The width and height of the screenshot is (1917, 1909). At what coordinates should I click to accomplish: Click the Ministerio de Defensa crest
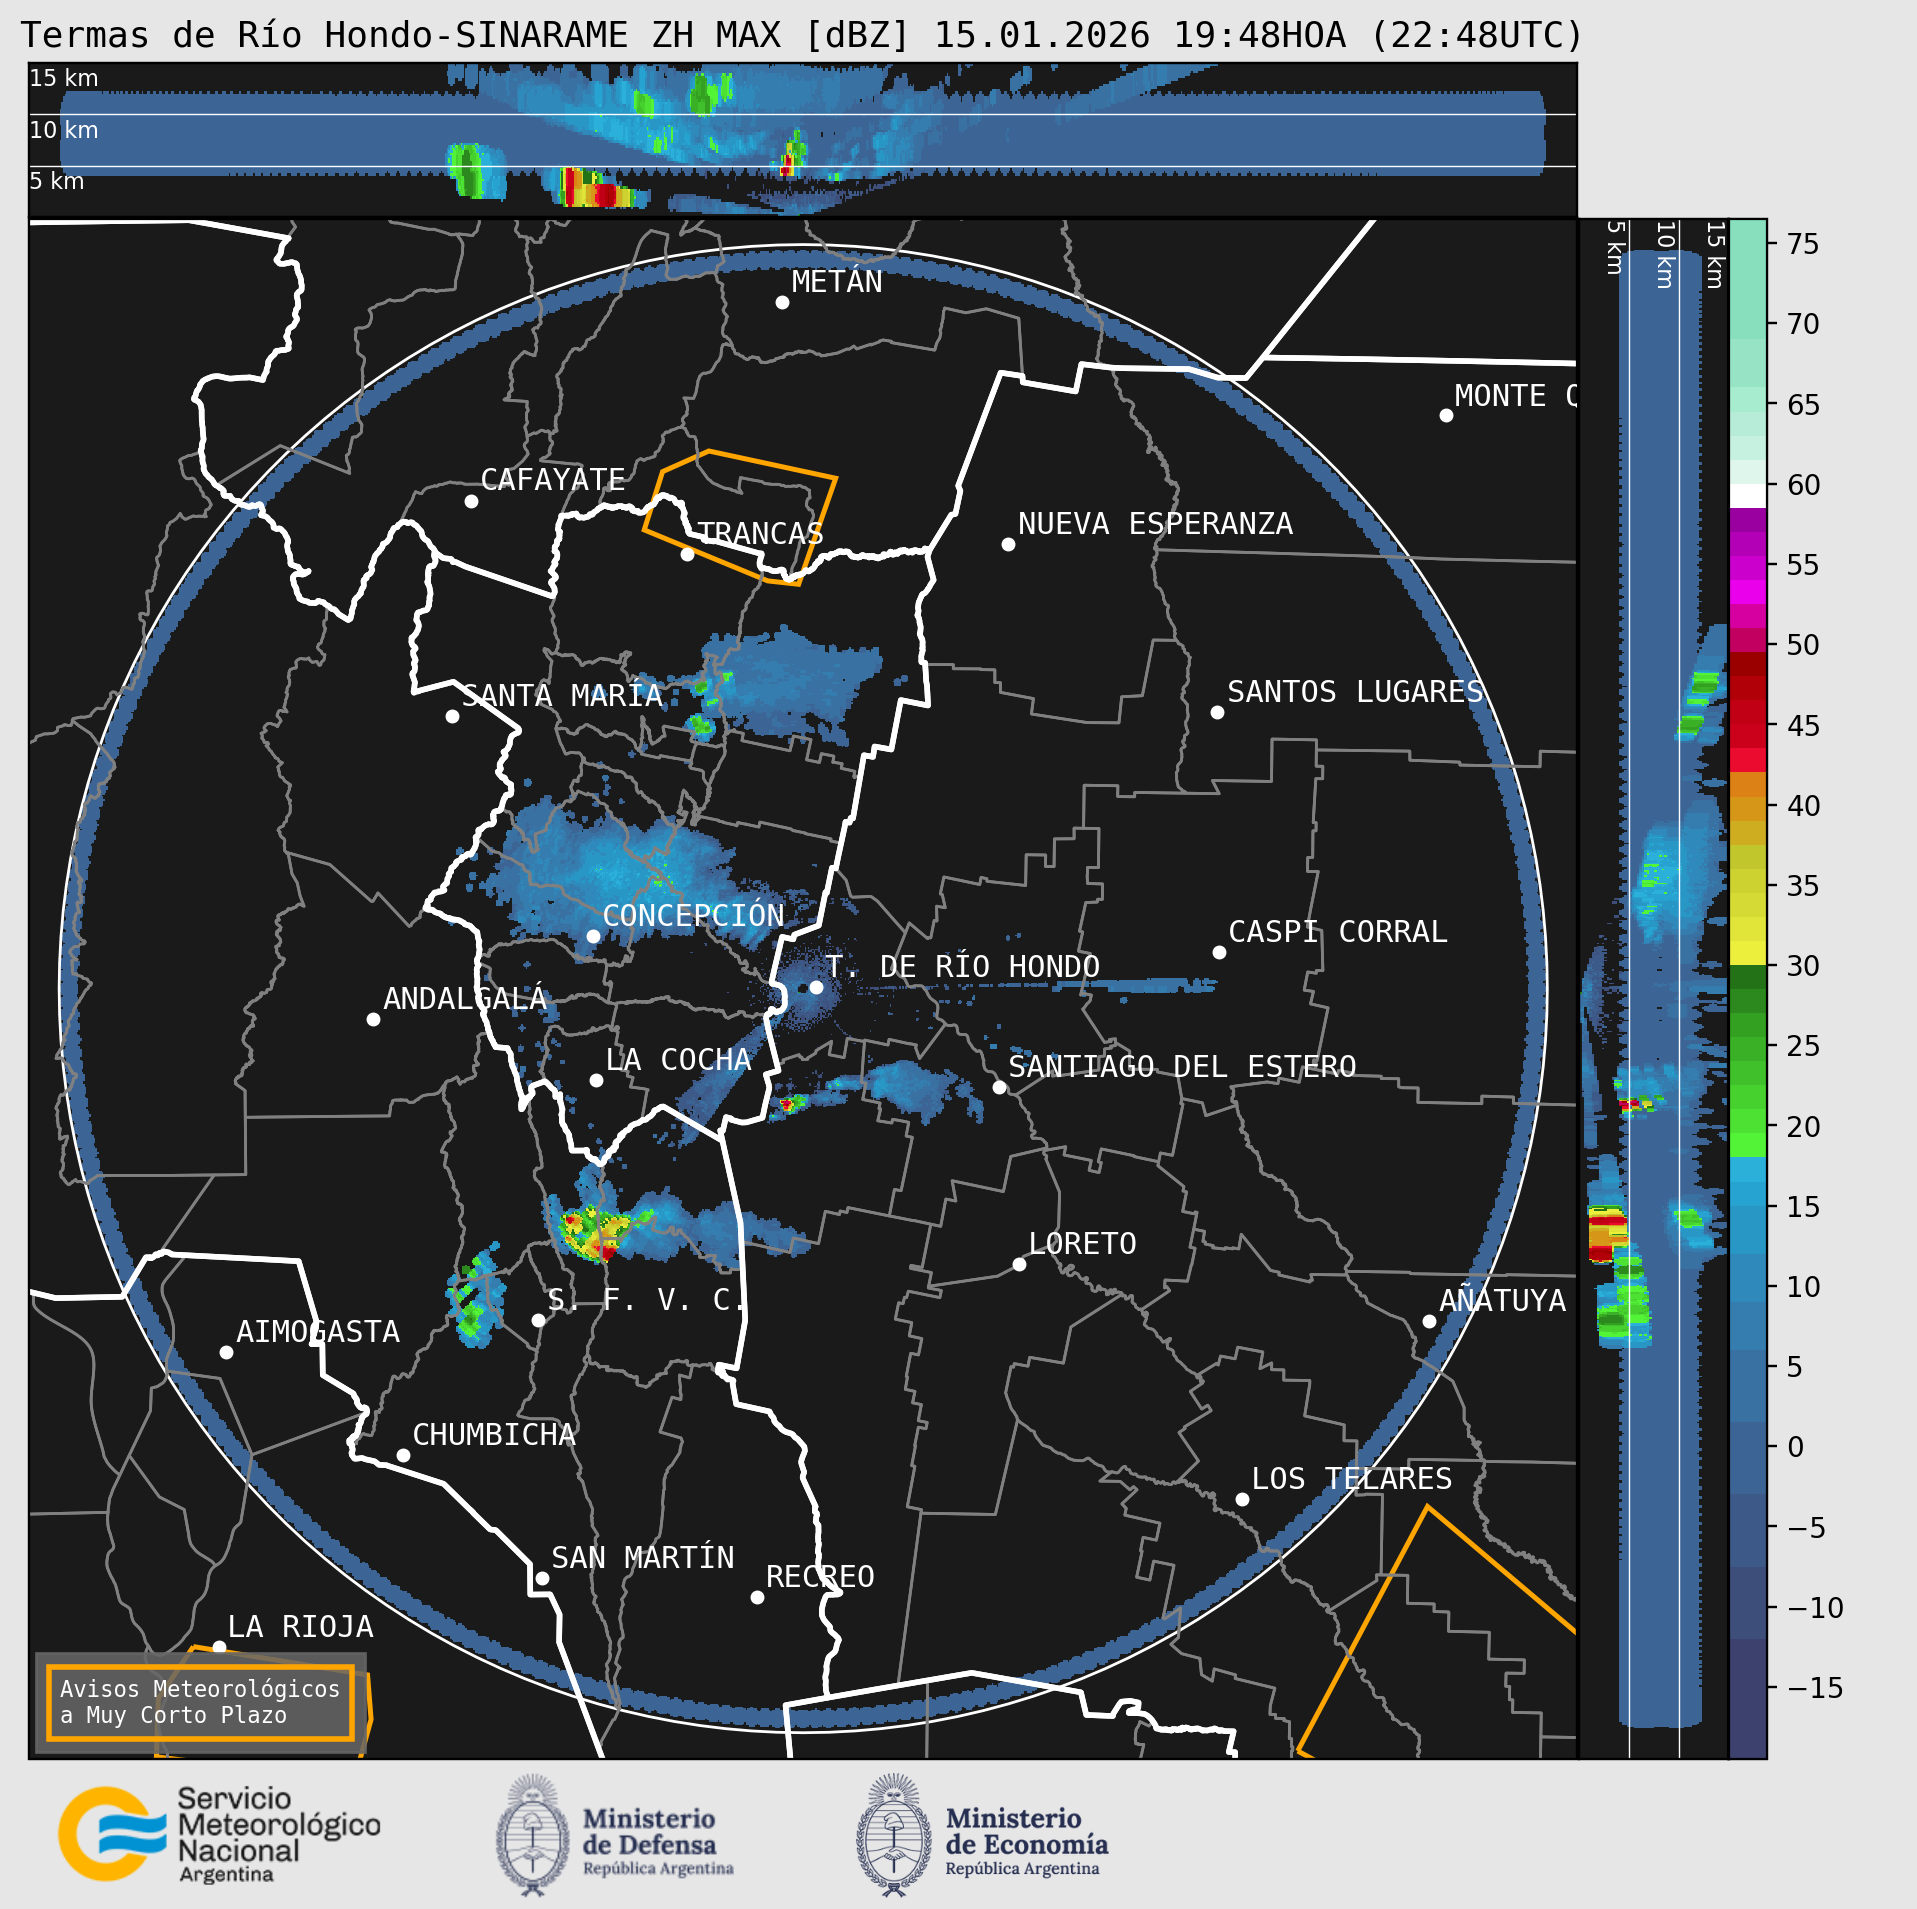point(532,1834)
